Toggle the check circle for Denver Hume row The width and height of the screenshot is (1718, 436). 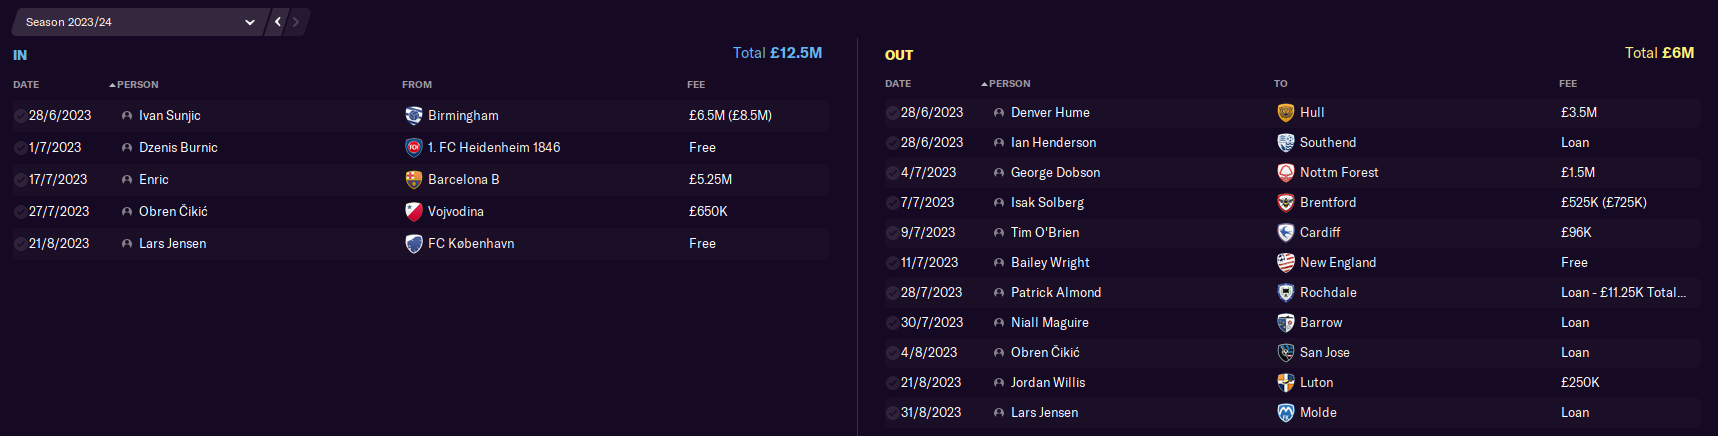point(892,113)
